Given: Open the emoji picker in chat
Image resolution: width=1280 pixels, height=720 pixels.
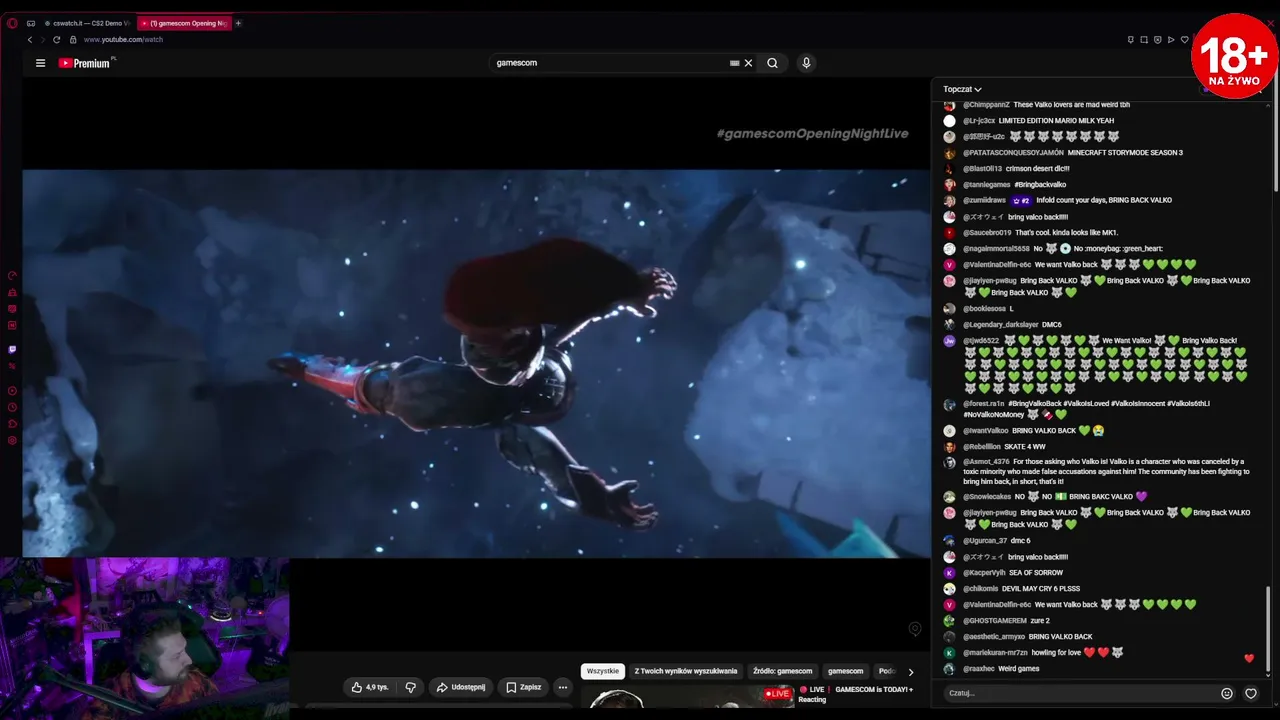Looking at the screenshot, I should (x=1227, y=693).
